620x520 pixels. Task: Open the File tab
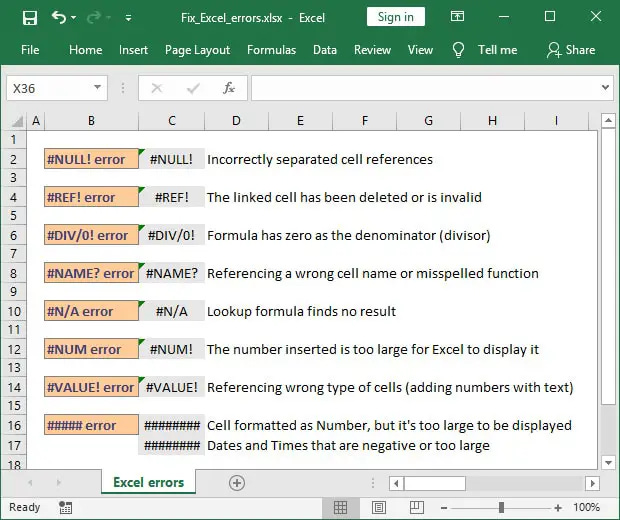click(x=30, y=50)
